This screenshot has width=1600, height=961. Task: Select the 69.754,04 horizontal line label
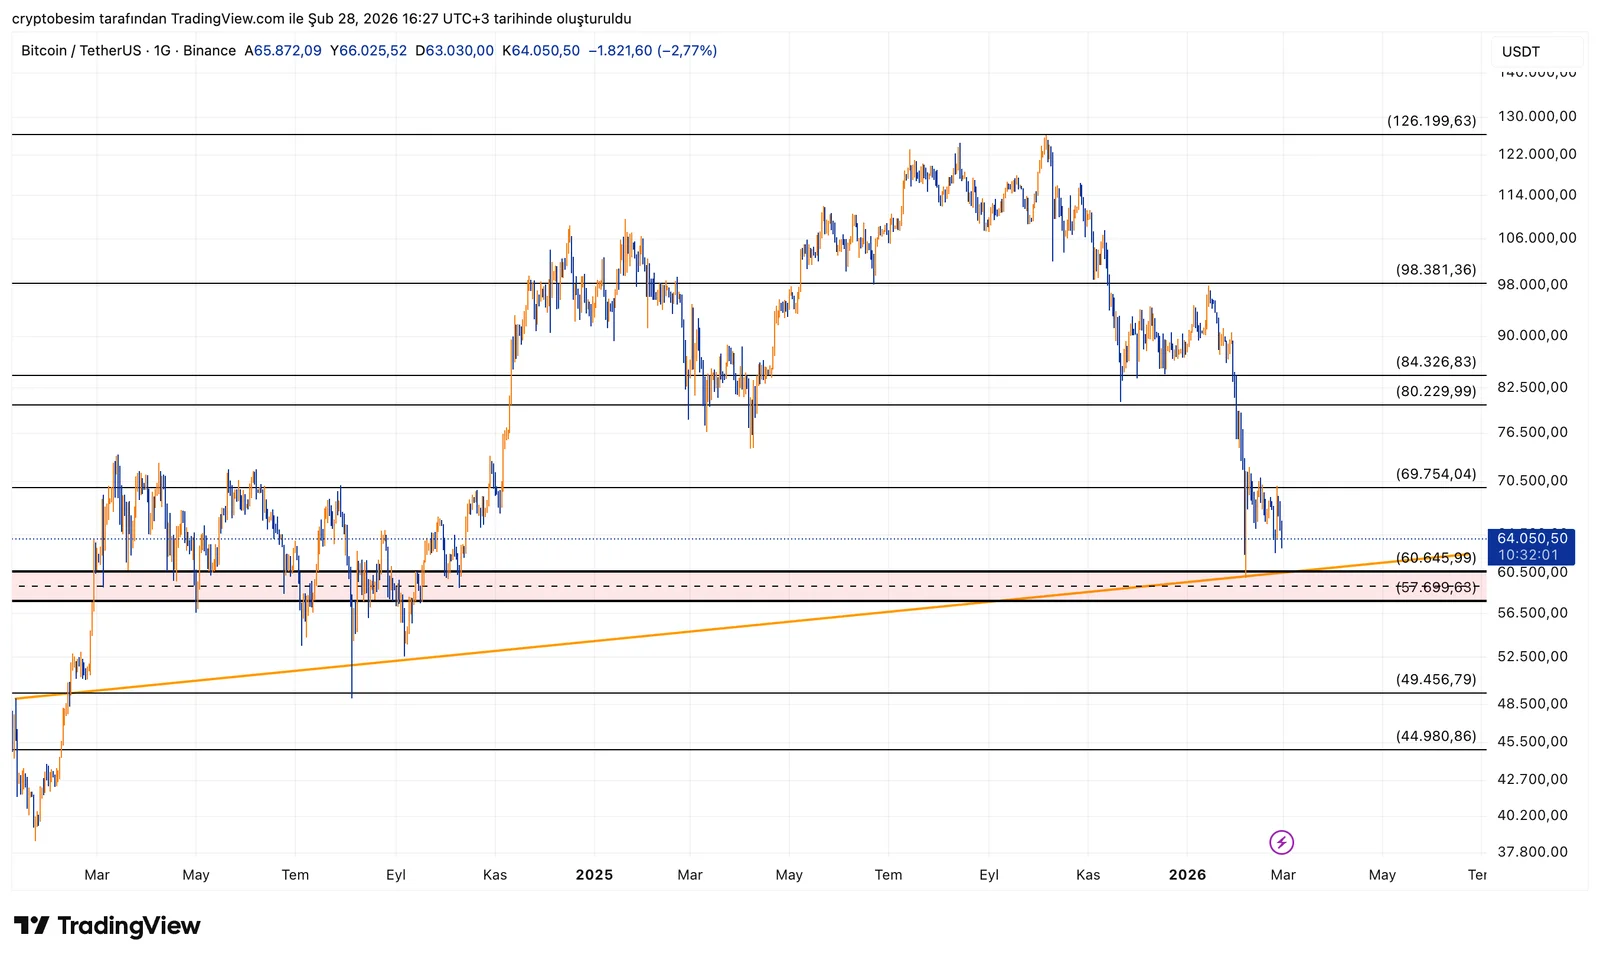(1435, 474)
